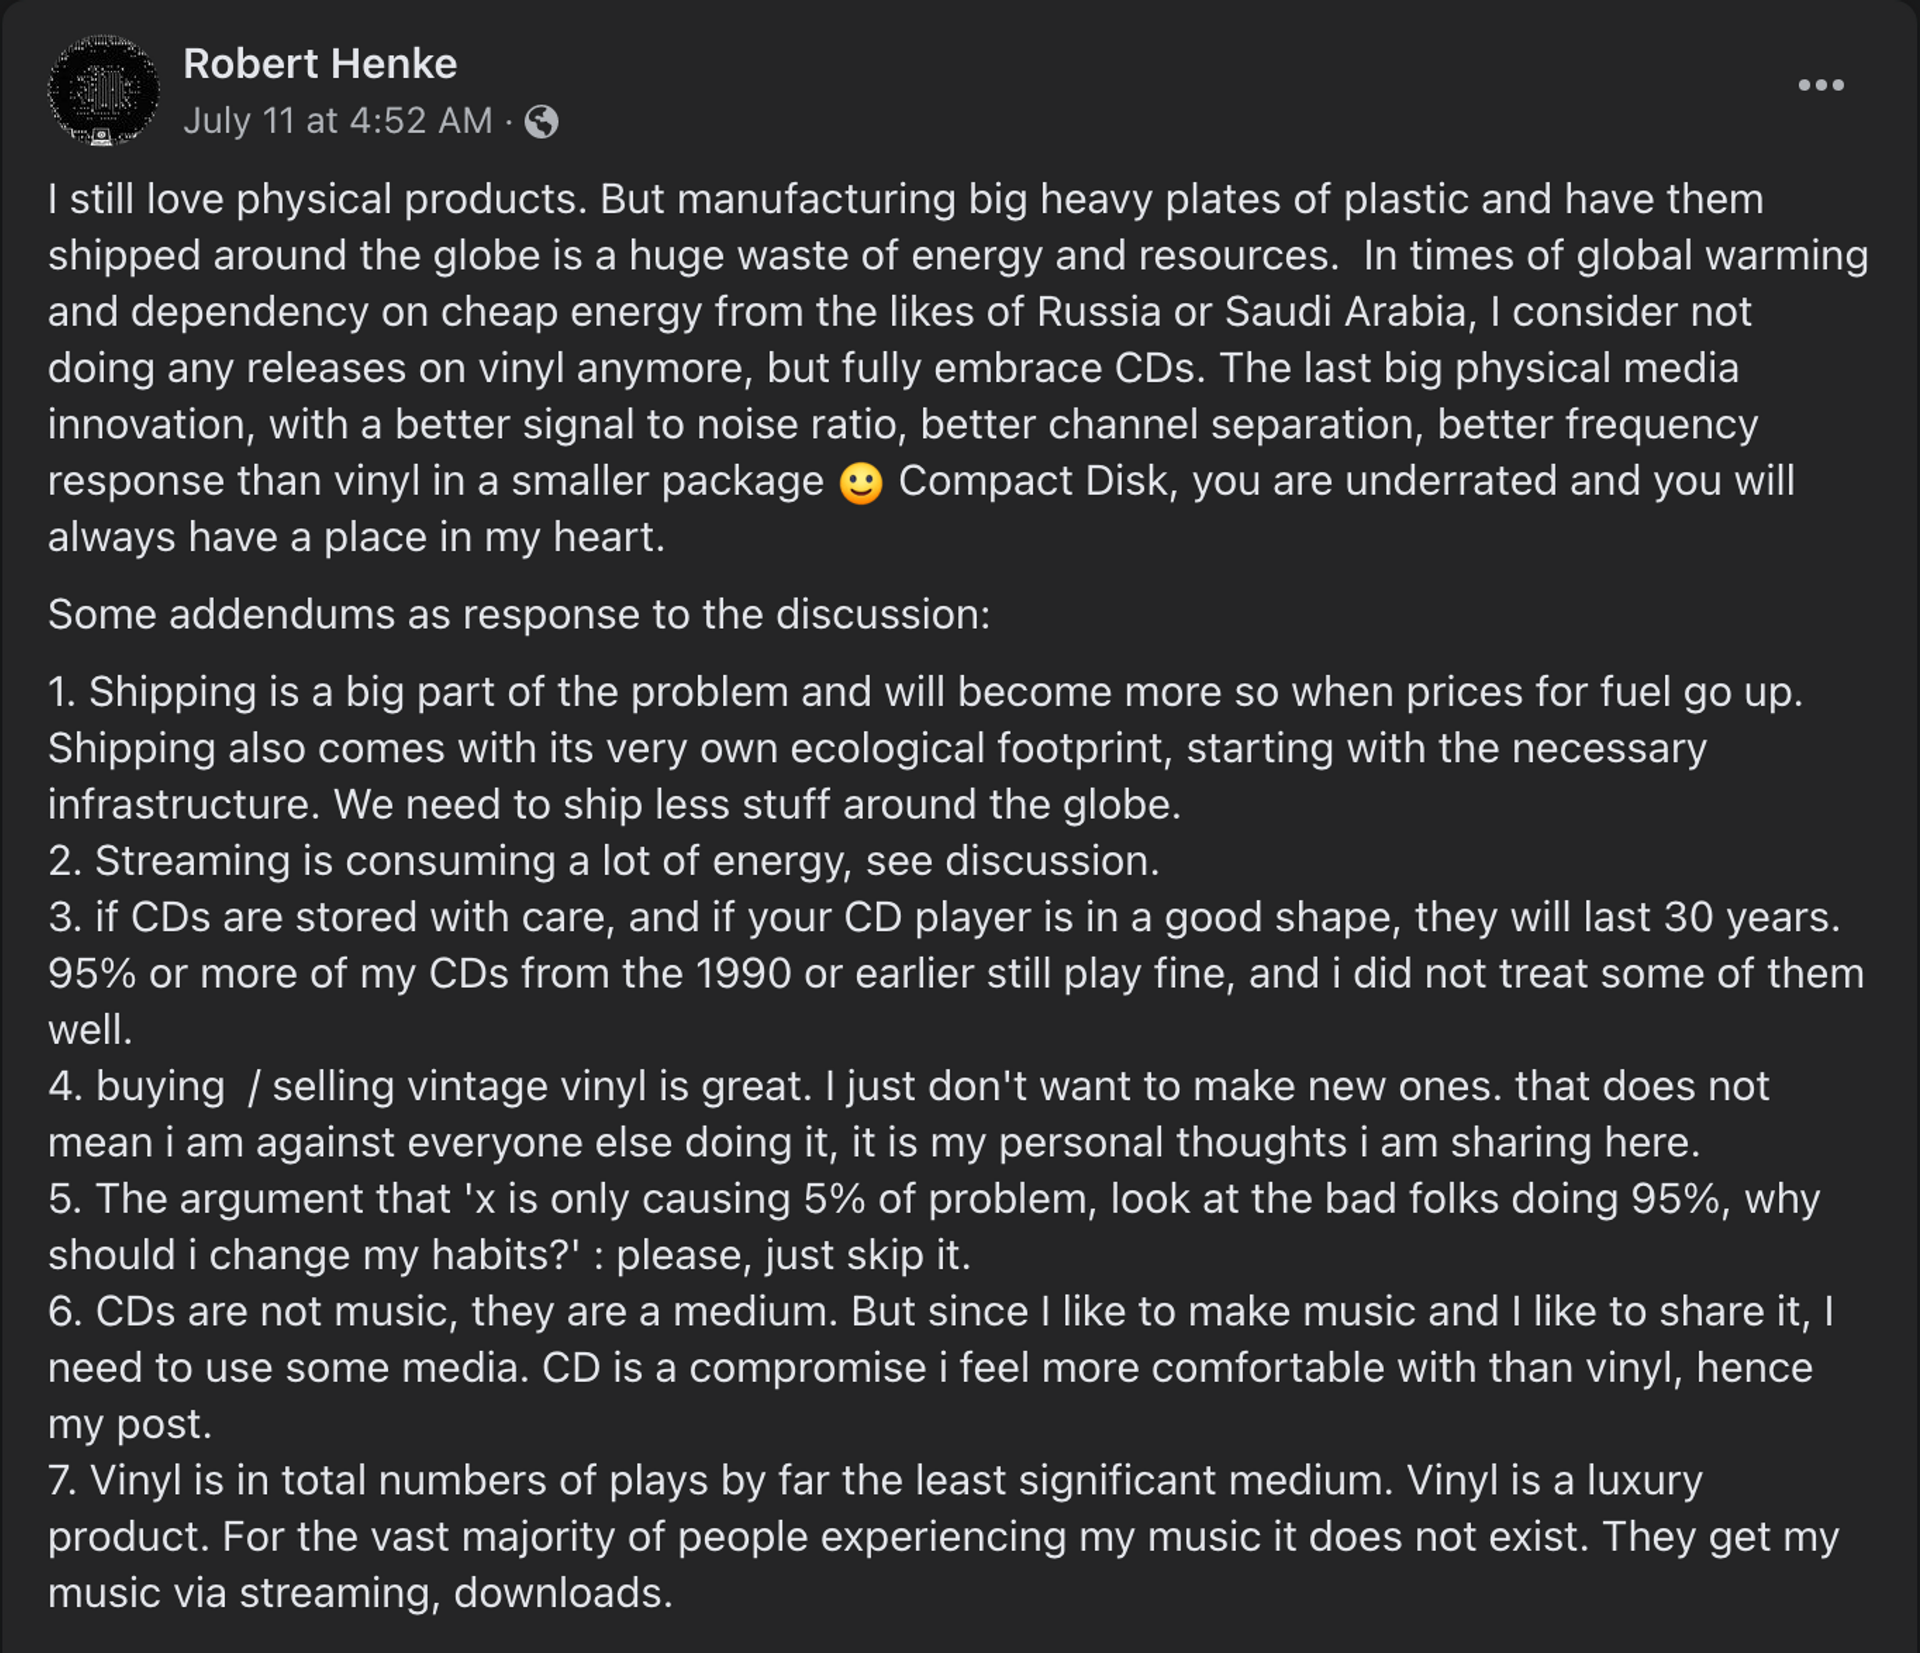Open the July 11 at 4:52 AM timestamp
The height and width of the screenshot is (1653, 1920).
click(x=337, y=121)
